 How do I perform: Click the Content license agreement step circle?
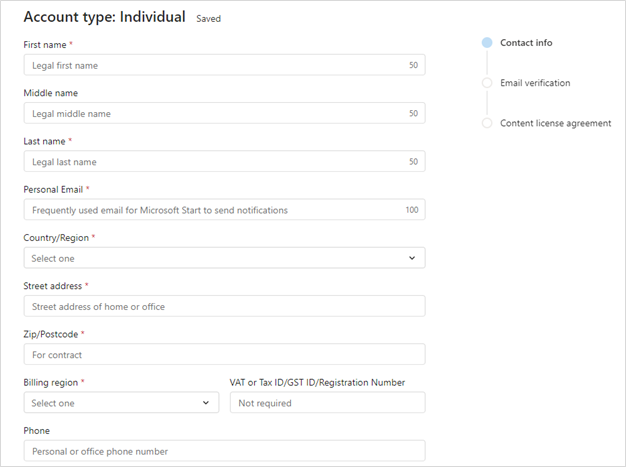pos(487,123)
